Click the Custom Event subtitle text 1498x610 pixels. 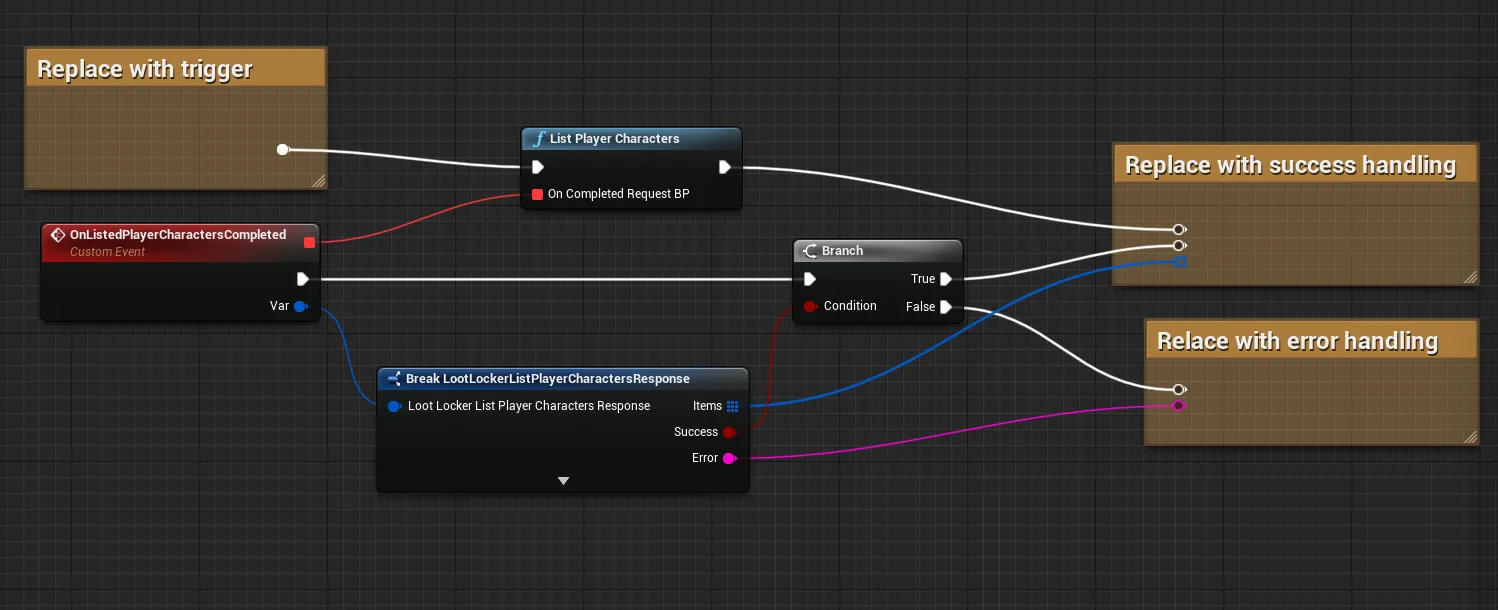coord(107,252)
